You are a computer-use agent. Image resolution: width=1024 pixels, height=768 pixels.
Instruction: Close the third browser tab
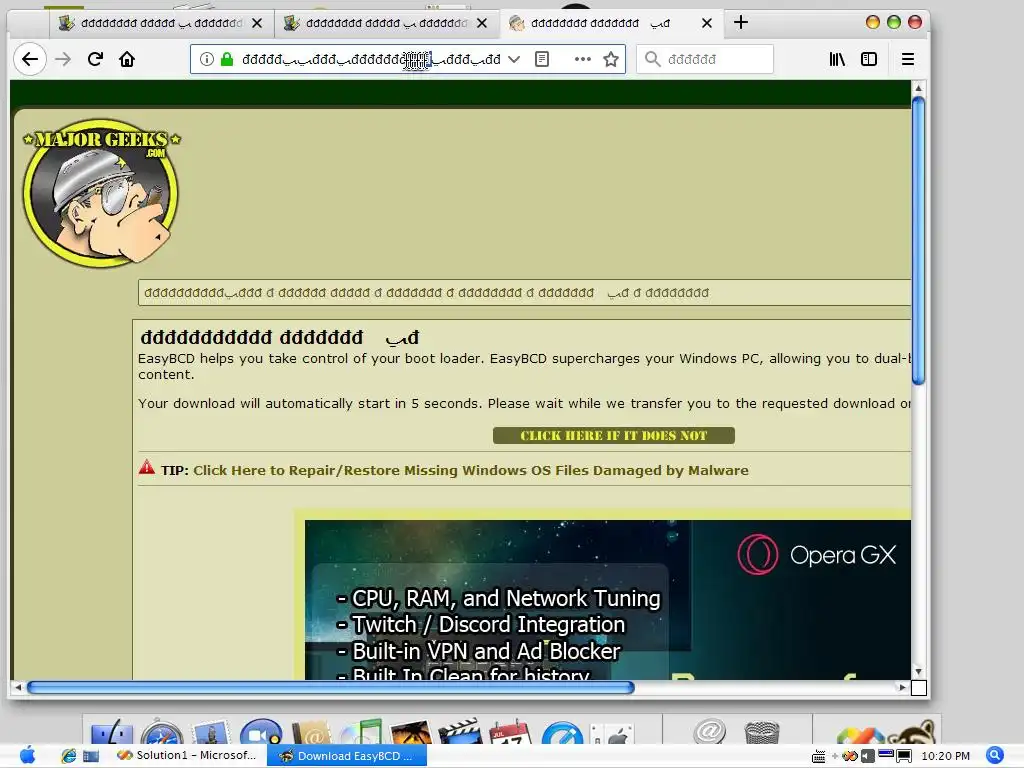click(707, 24)
